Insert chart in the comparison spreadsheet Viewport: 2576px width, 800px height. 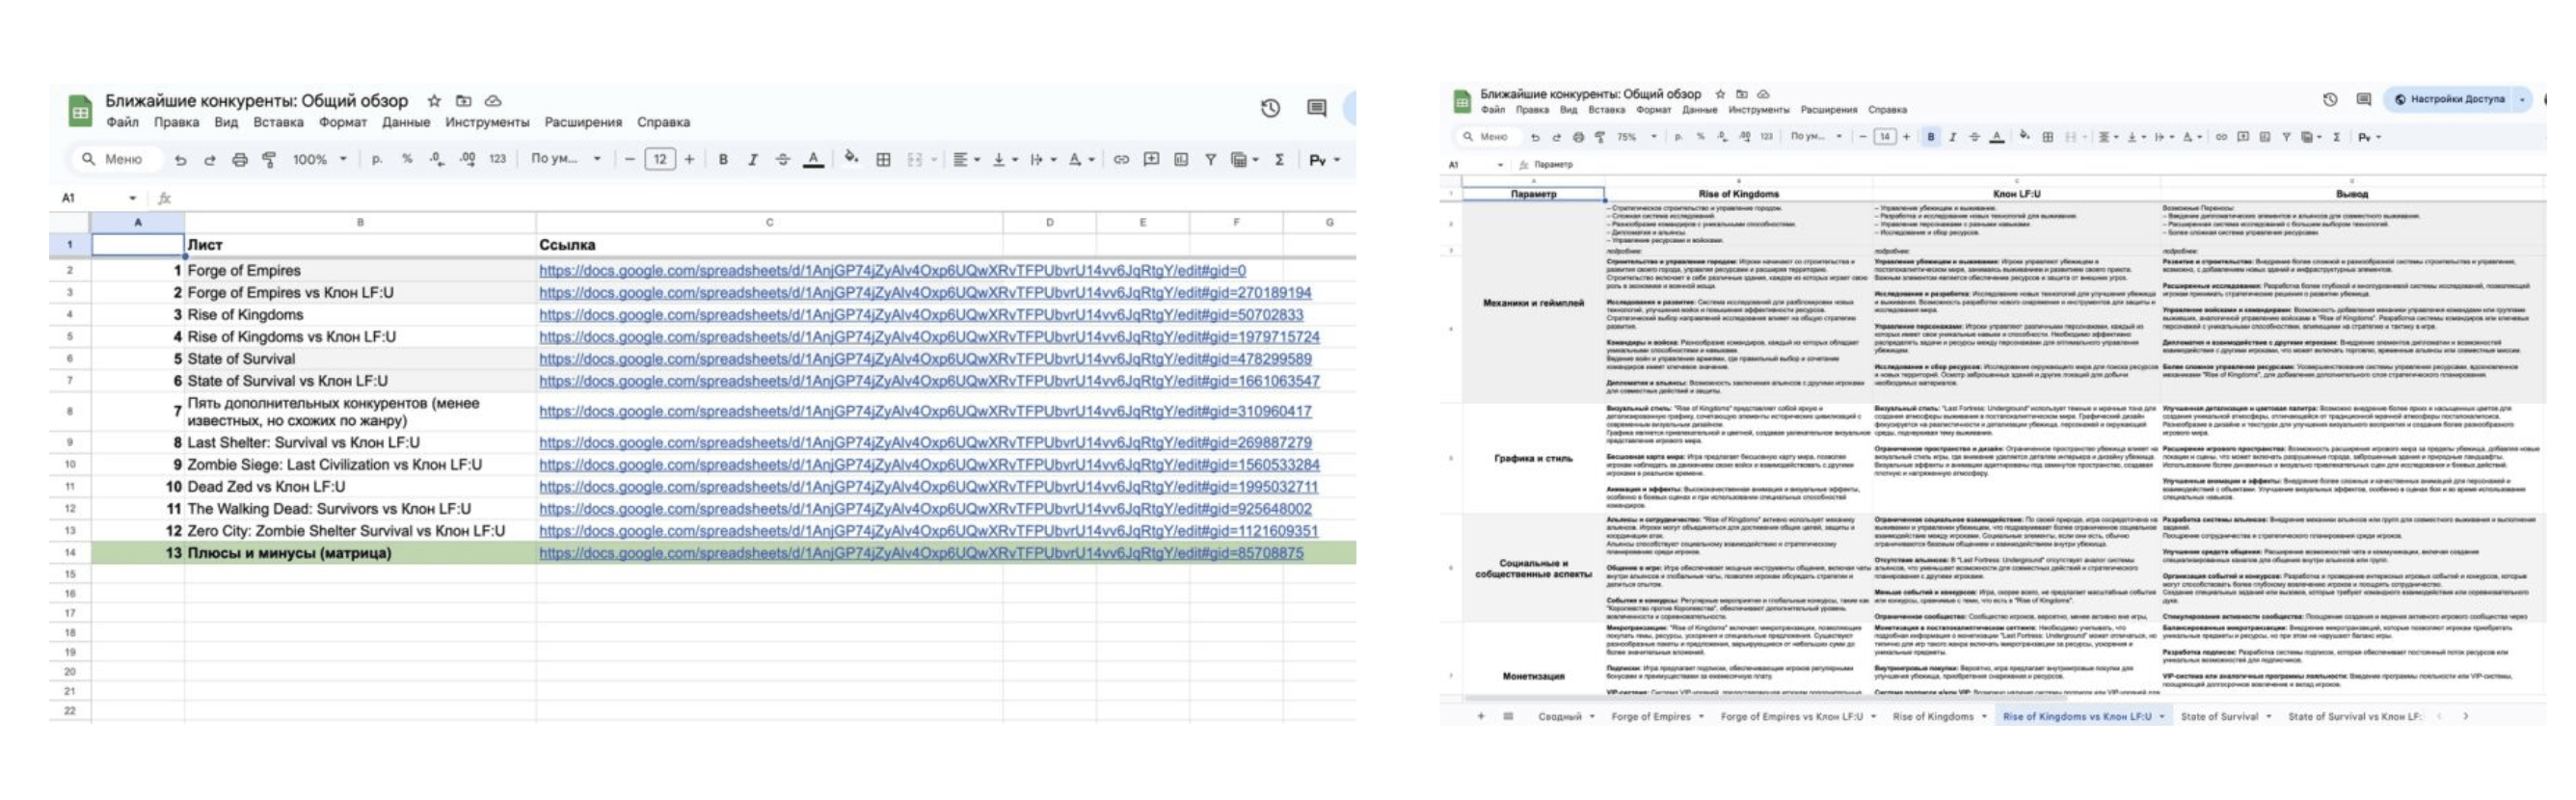[x=2264, y=137]
